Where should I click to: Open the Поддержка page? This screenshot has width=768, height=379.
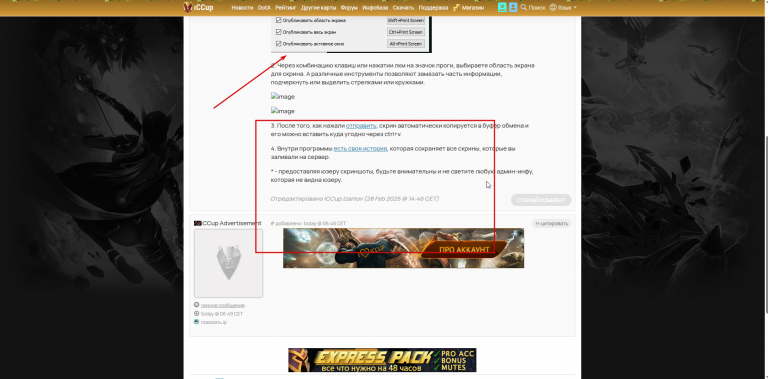click(433, 8)
